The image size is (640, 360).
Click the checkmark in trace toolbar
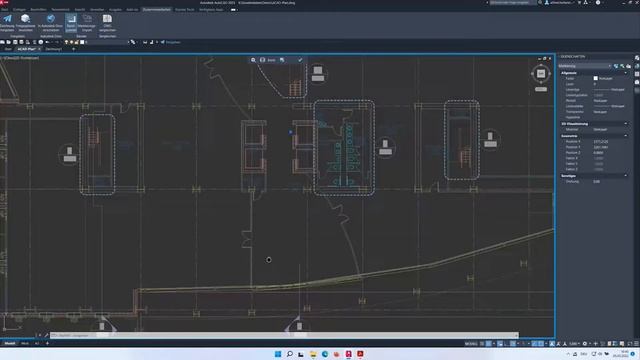[x=300, y=60]
